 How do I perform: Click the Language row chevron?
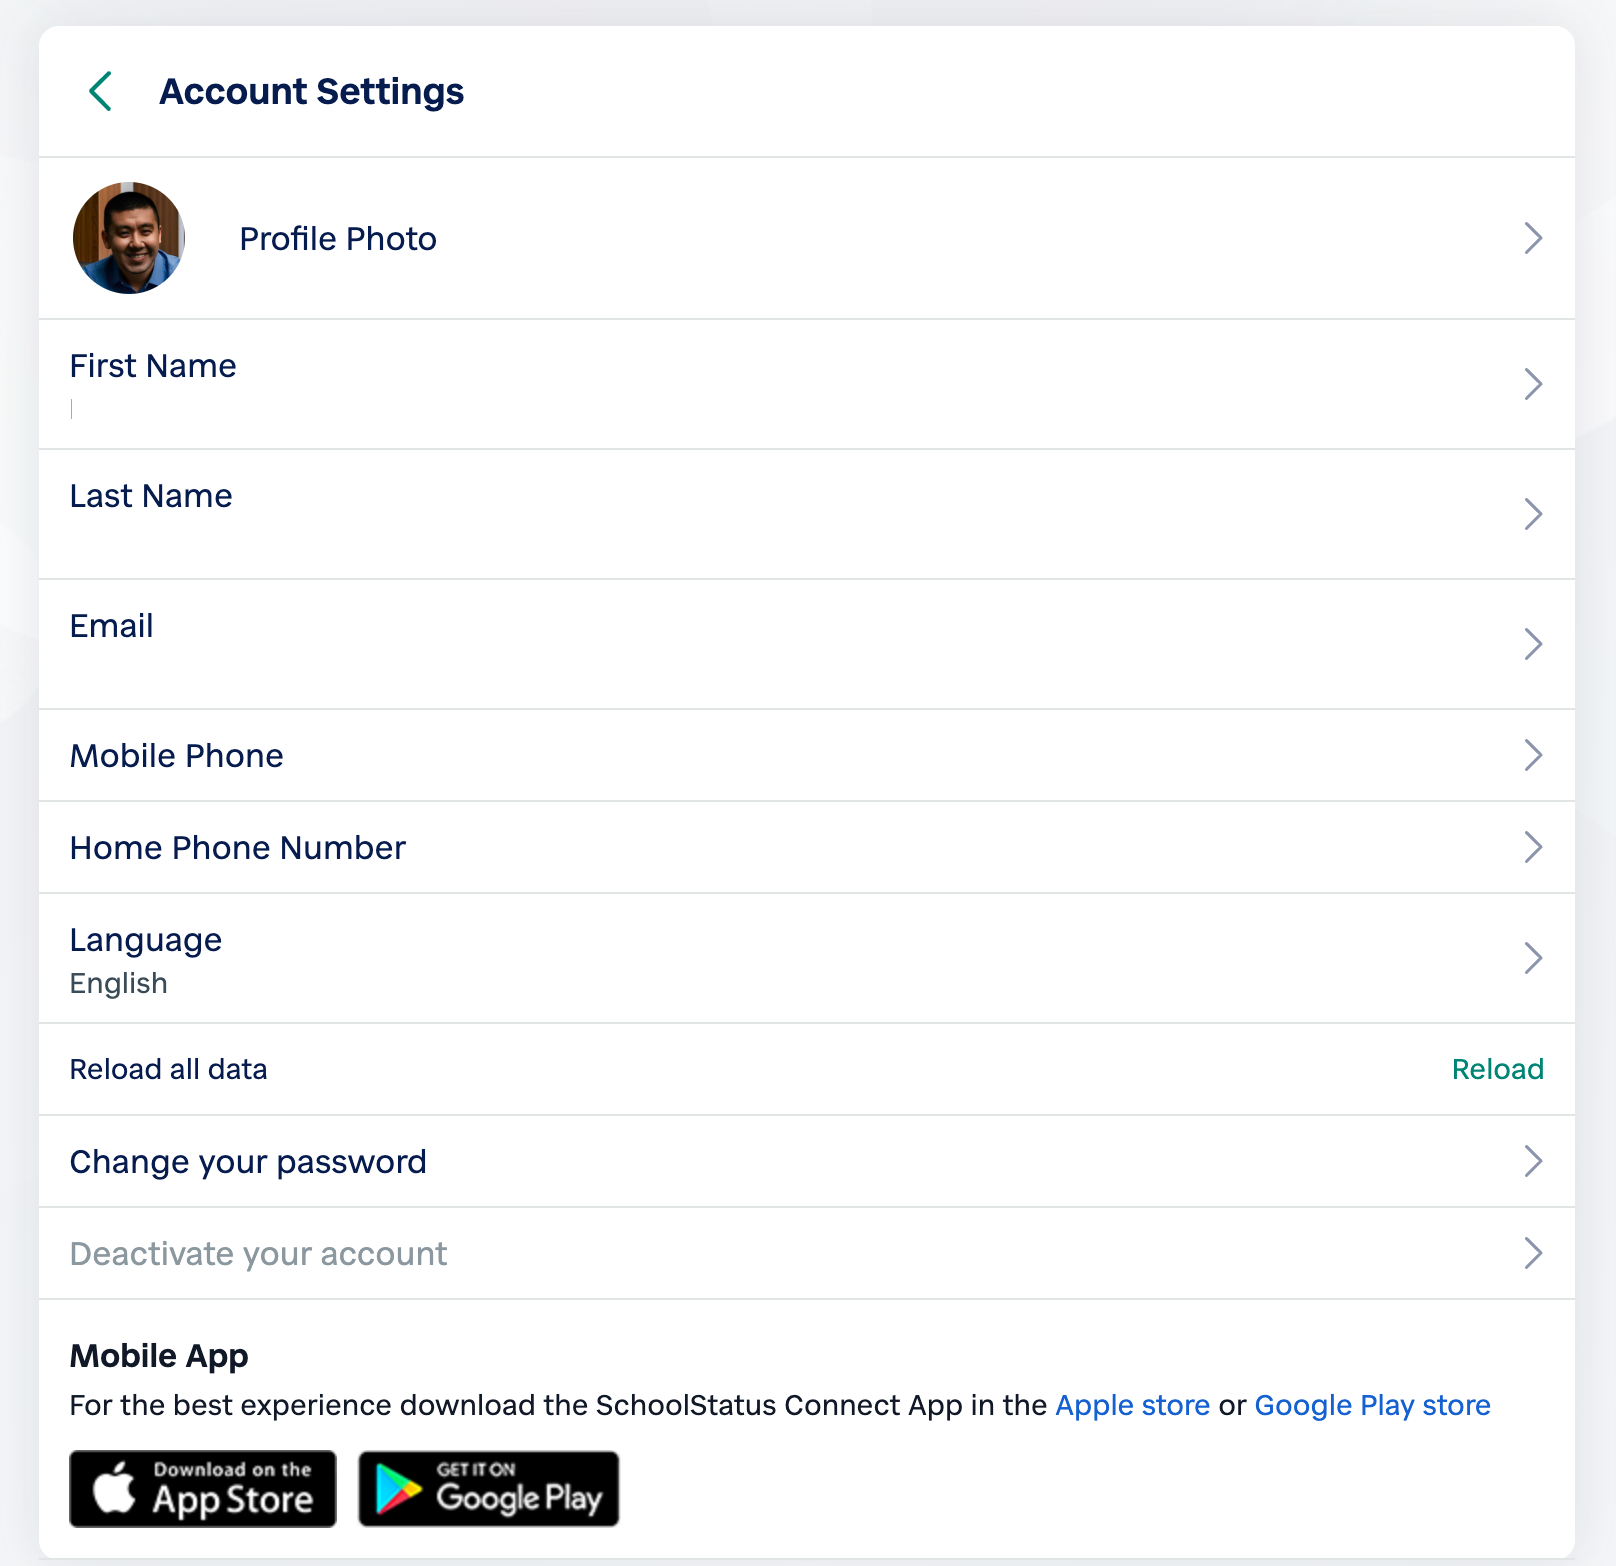pyautogui.click(x=1533, y=958)
